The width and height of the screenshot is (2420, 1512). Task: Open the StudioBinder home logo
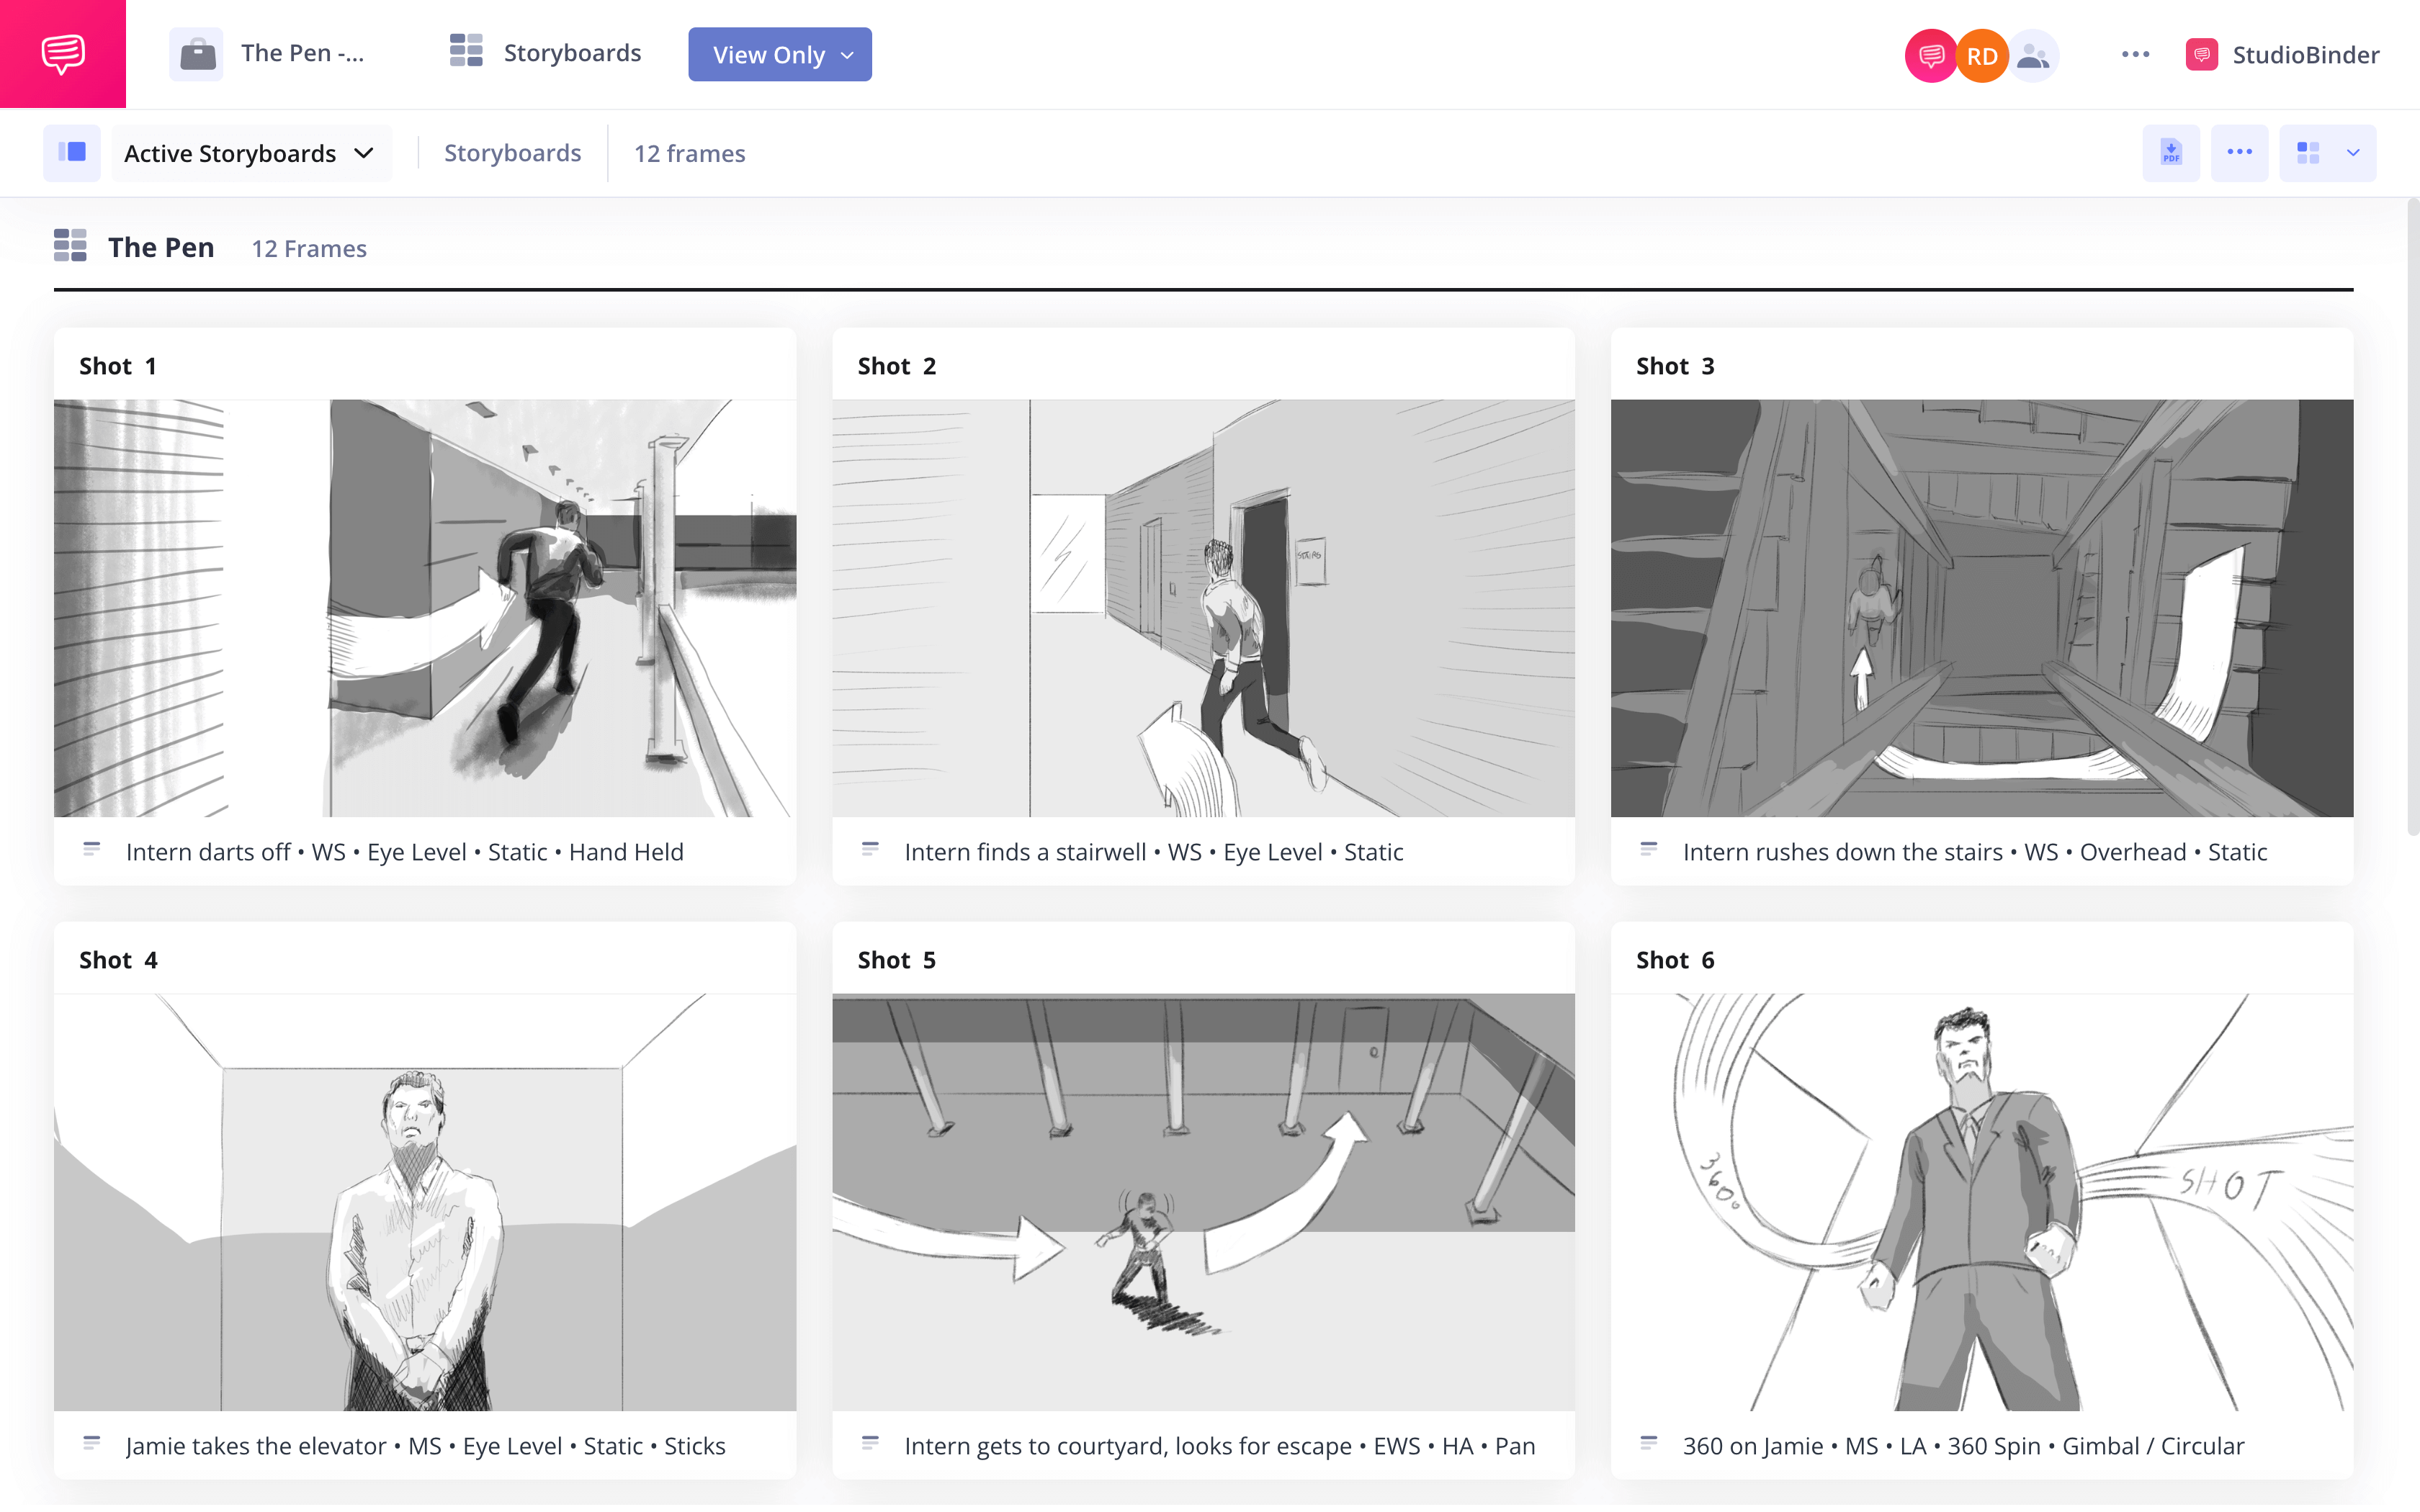(x=62, y=54)
